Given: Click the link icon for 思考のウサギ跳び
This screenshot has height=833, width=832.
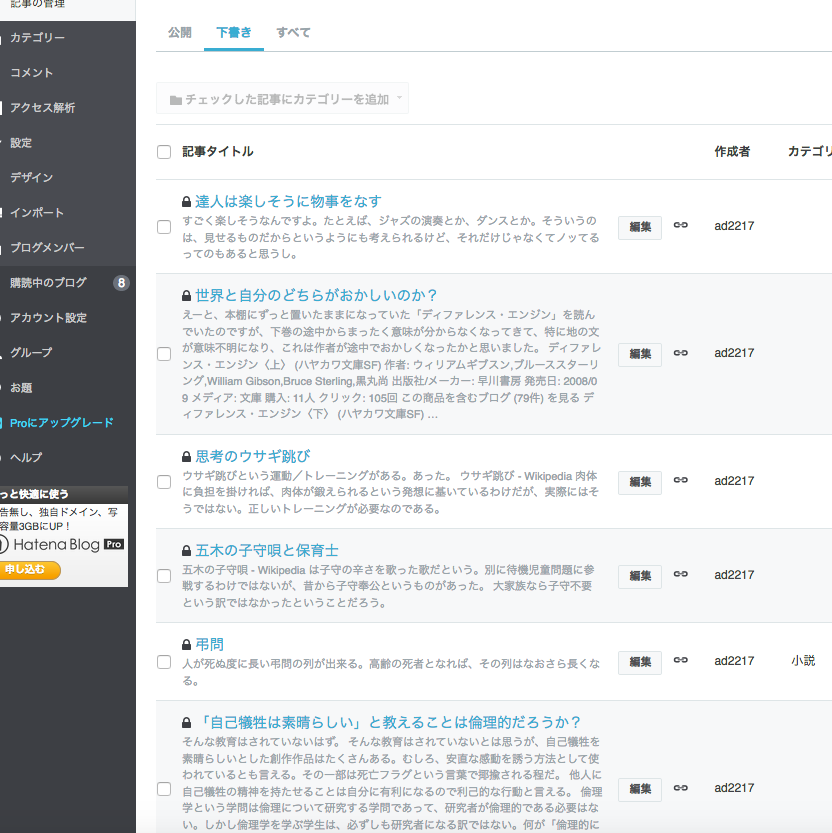Looking at the screenshot, I should point(681,480).
